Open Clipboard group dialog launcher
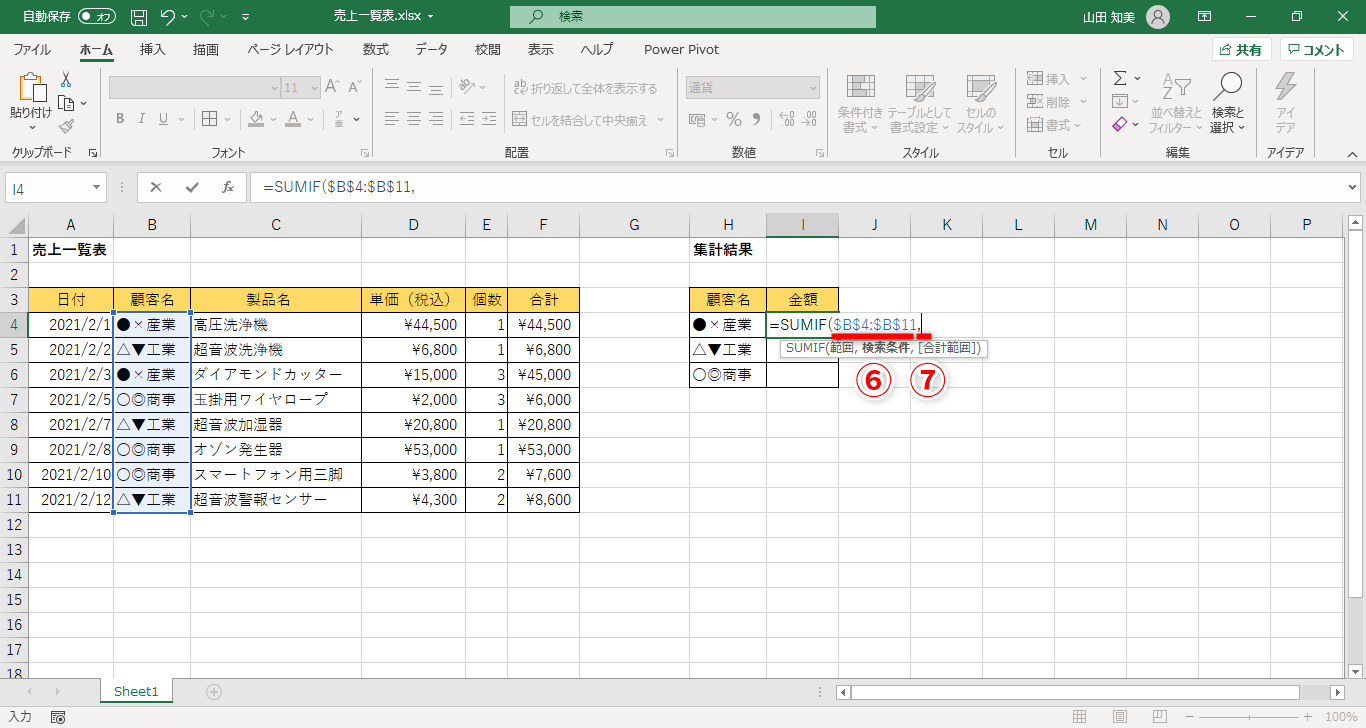 pyautogui.click(x=93, y=154)
